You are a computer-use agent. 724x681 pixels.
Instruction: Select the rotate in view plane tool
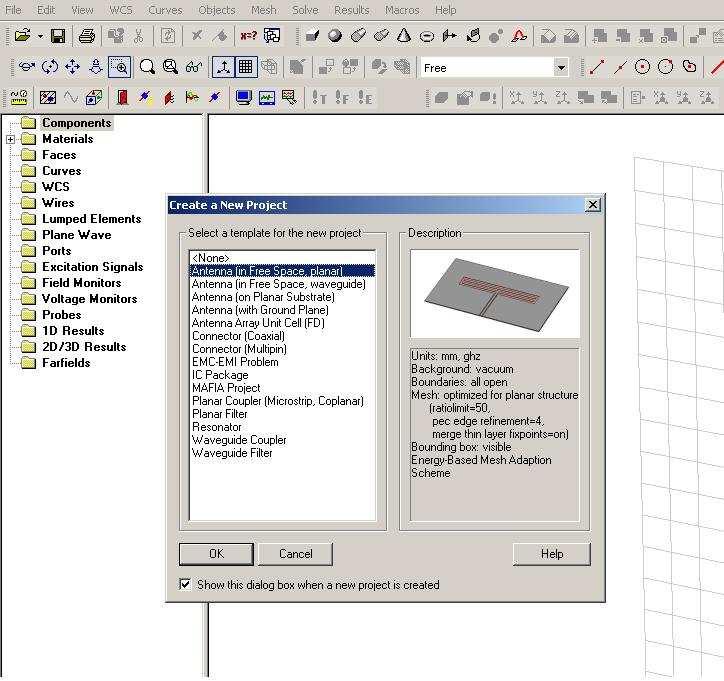[x=50, y=67]
